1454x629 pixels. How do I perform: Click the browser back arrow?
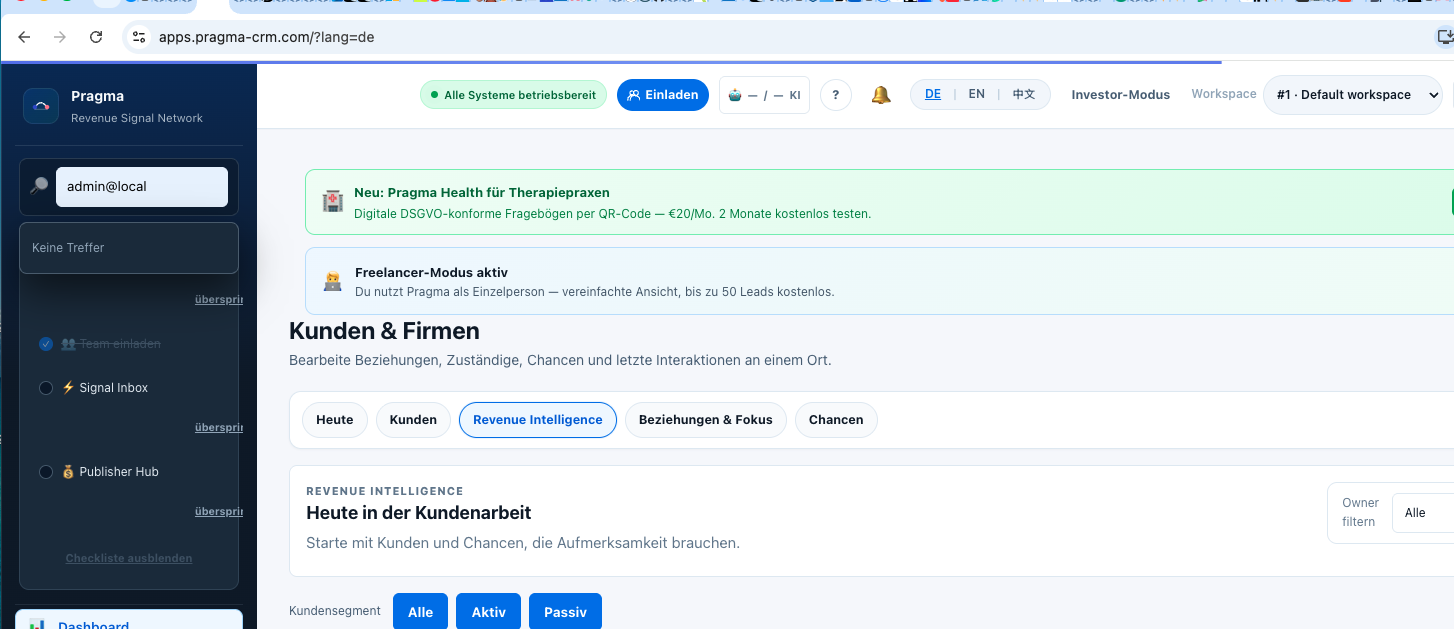click(x=24, y=37)
